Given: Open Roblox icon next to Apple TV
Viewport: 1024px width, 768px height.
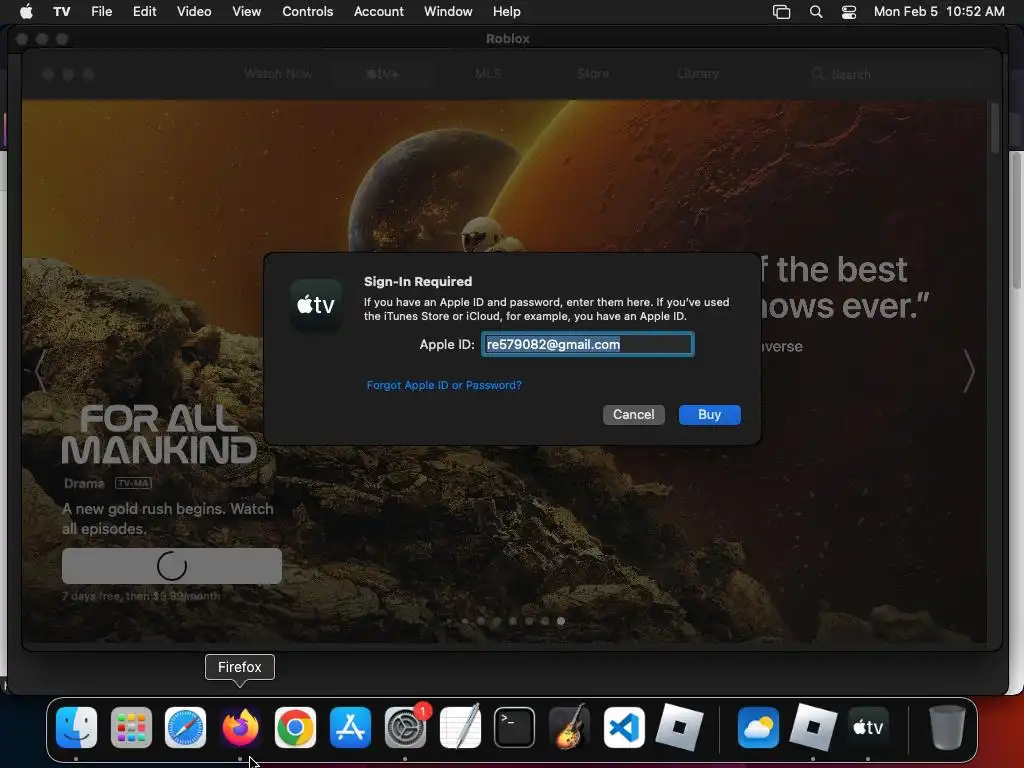Looking at the screenshot, I should [x=813, y=727].
